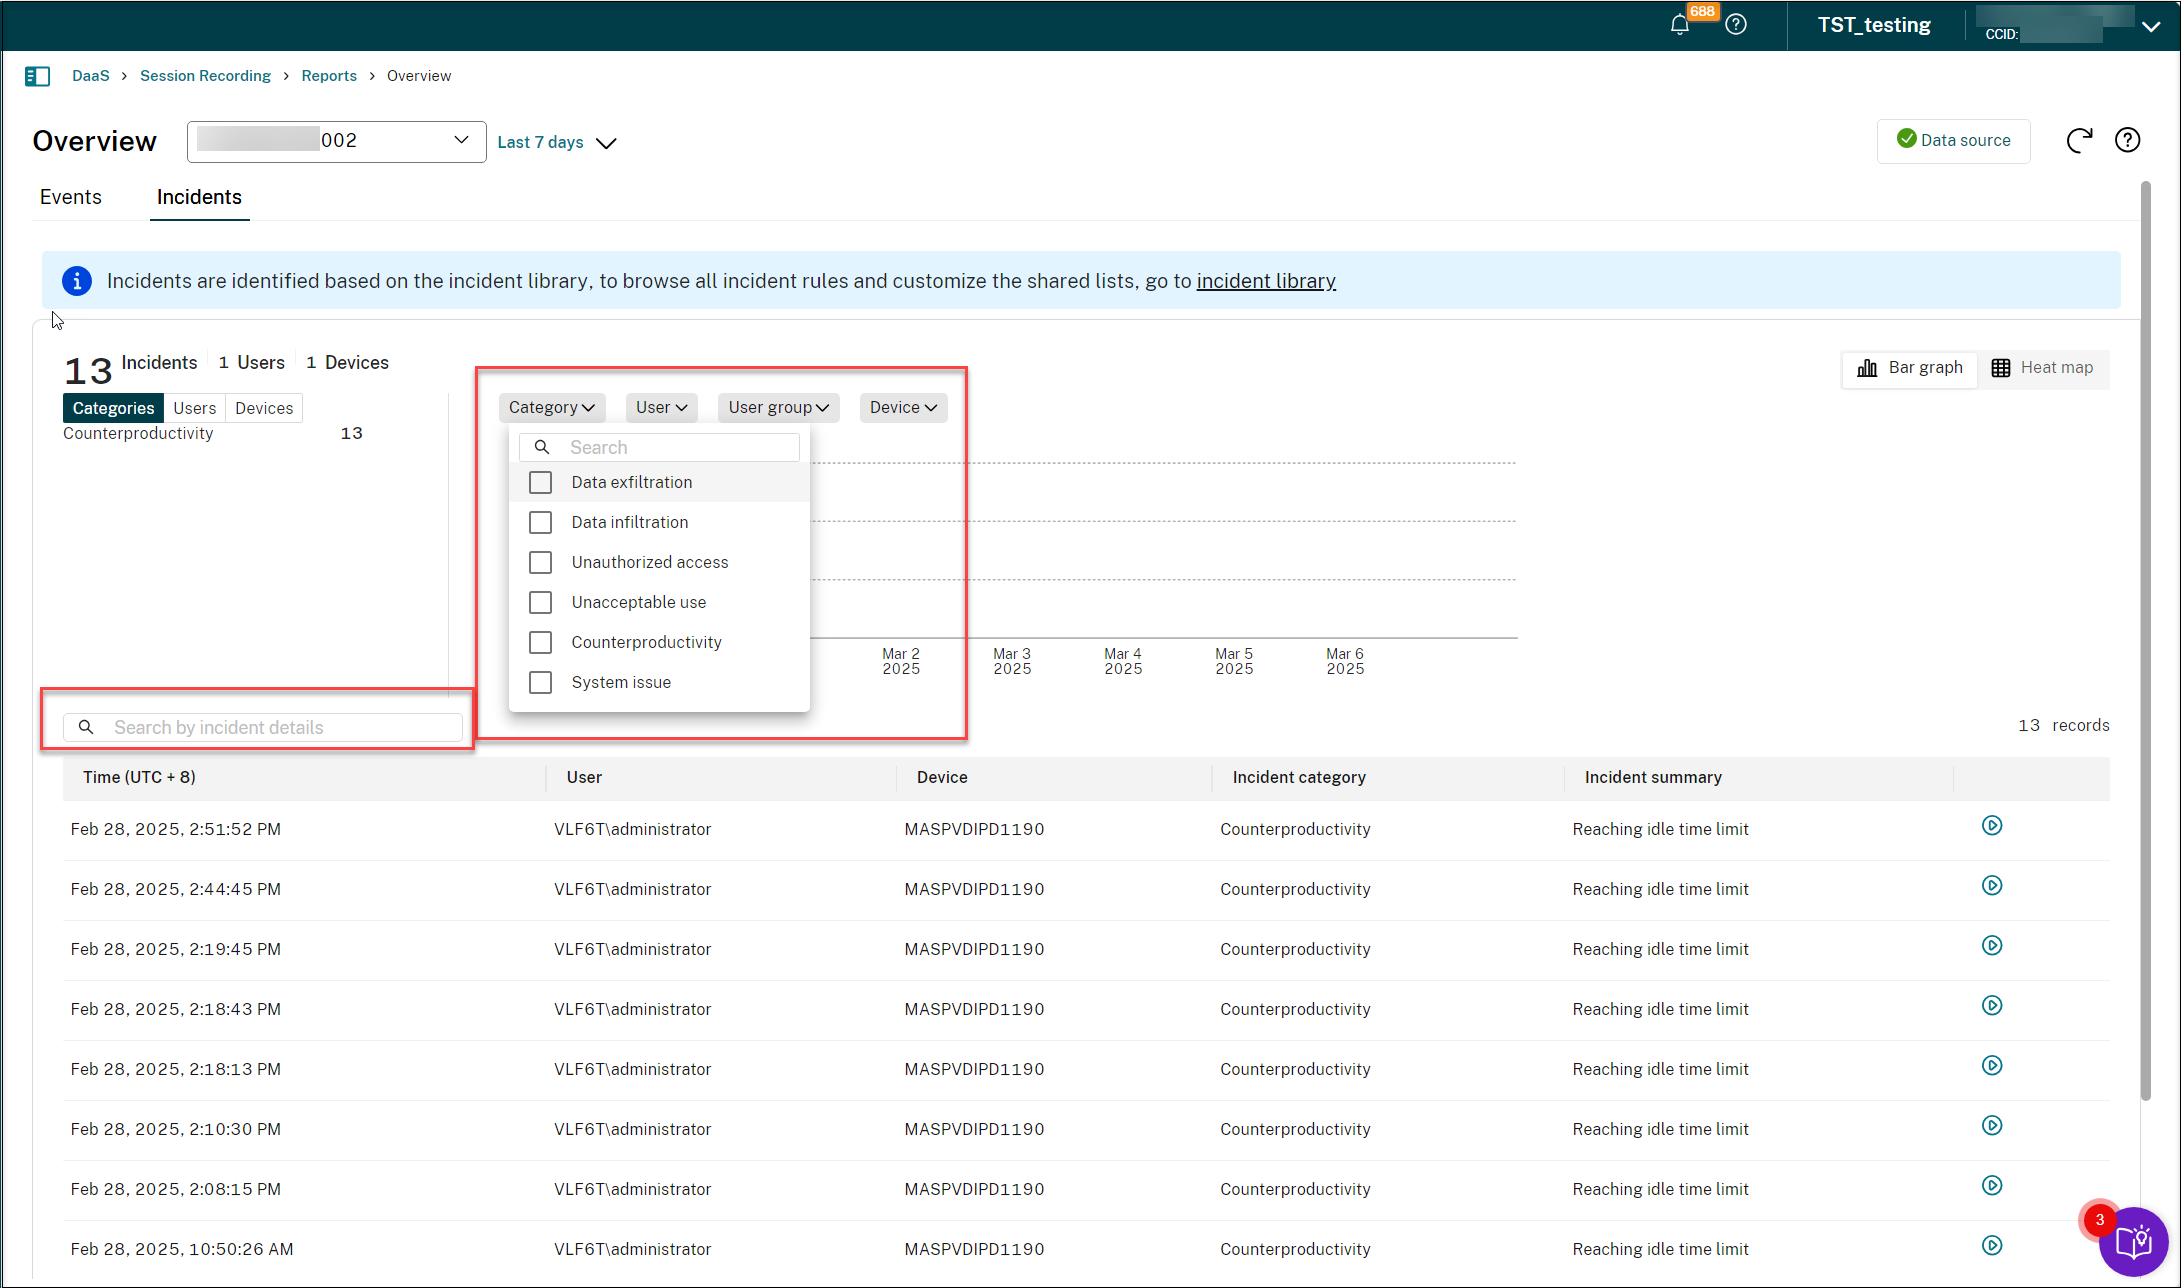The height and width of the screenshot is (1288, 2181).
Task: Play recording for 2:19:45 PM incident
Action: [x=1991, y=946]
